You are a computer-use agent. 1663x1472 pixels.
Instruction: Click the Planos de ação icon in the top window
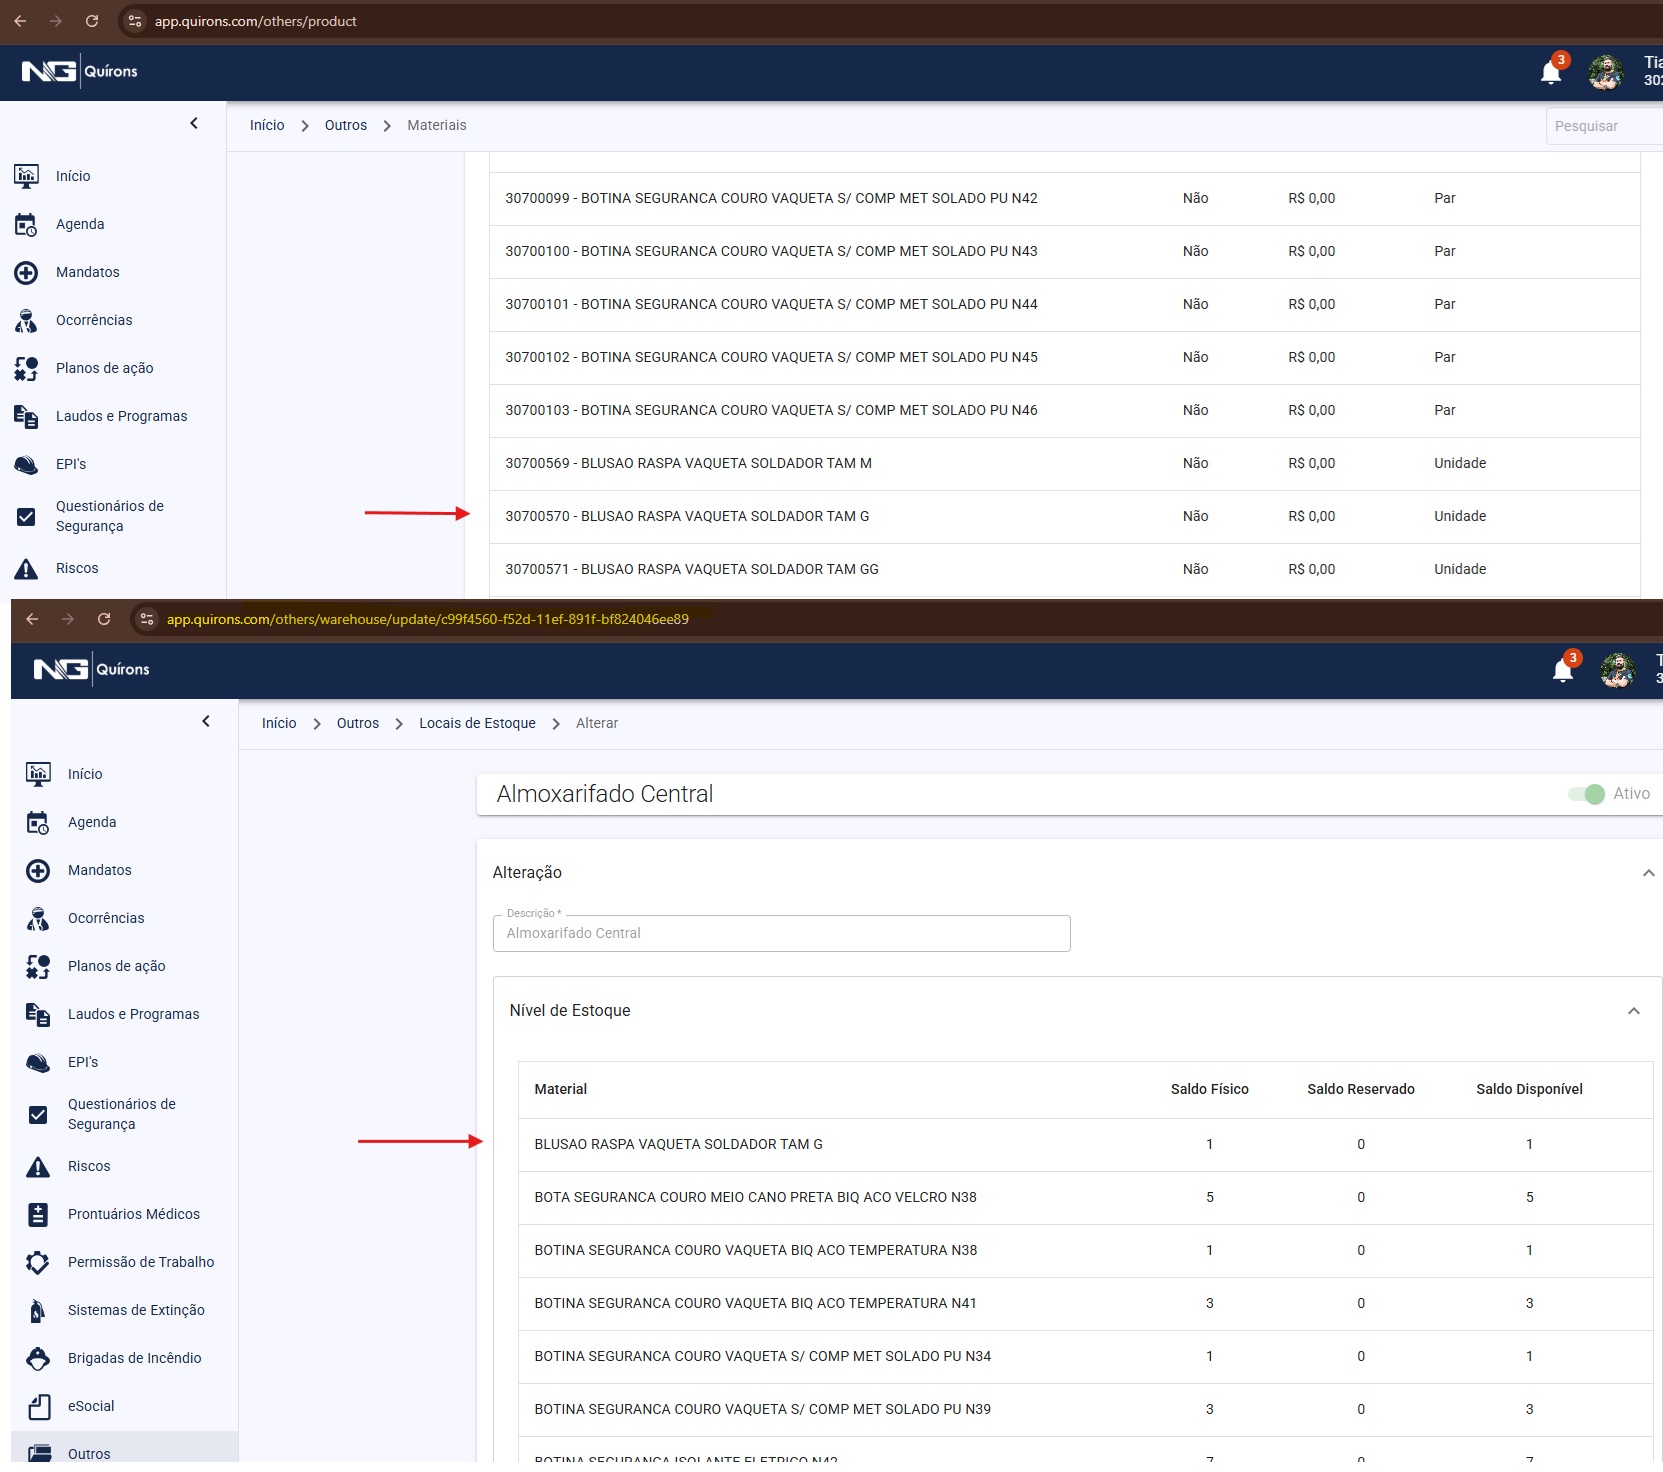tap(27, 368)
